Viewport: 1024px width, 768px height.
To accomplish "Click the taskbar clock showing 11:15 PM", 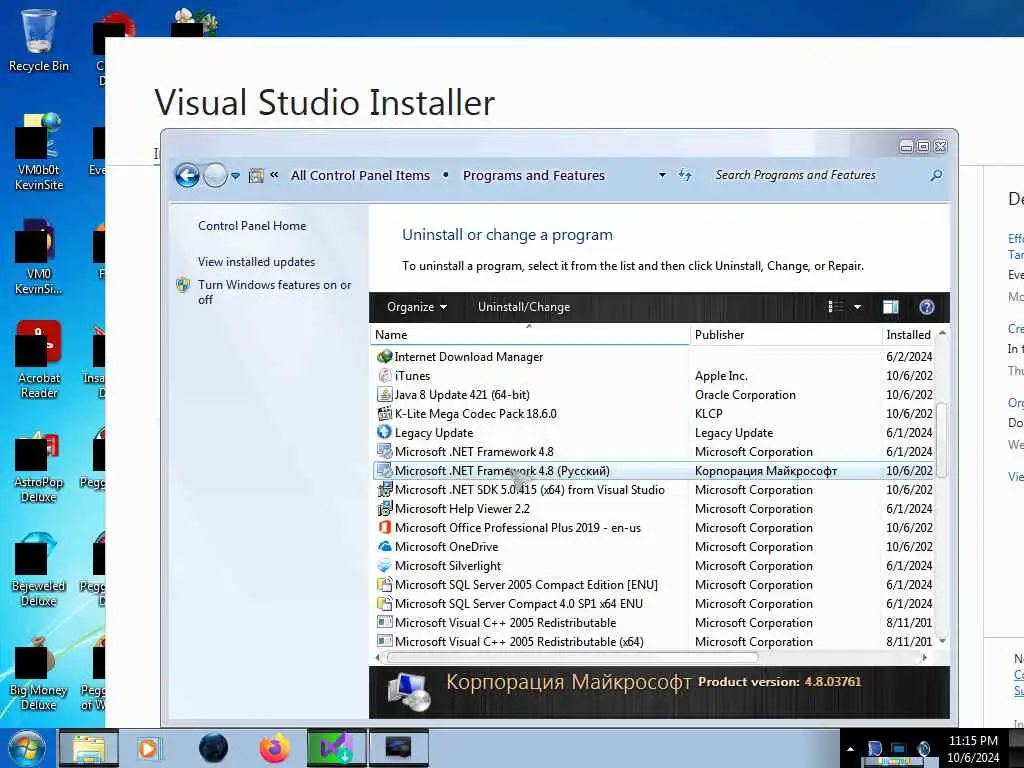I will (973, 749).
